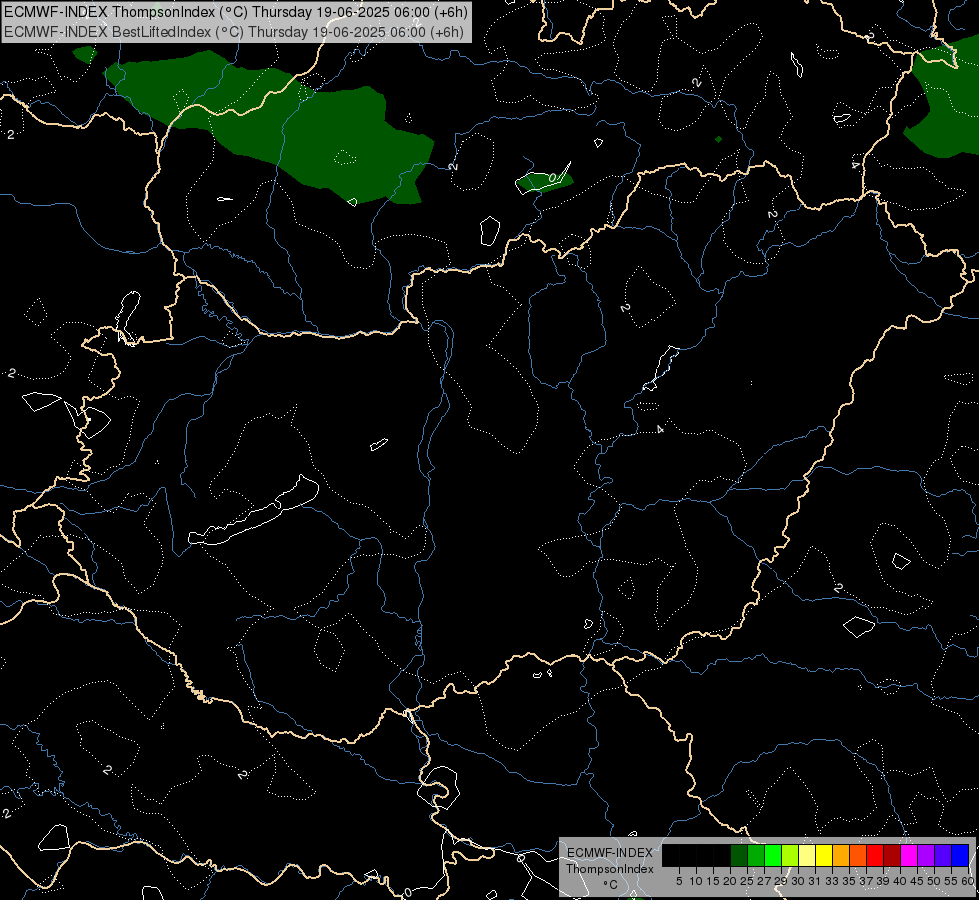Pick the red-orange 35–37 legend swatch
979x900 pixels.
point(858,855)
